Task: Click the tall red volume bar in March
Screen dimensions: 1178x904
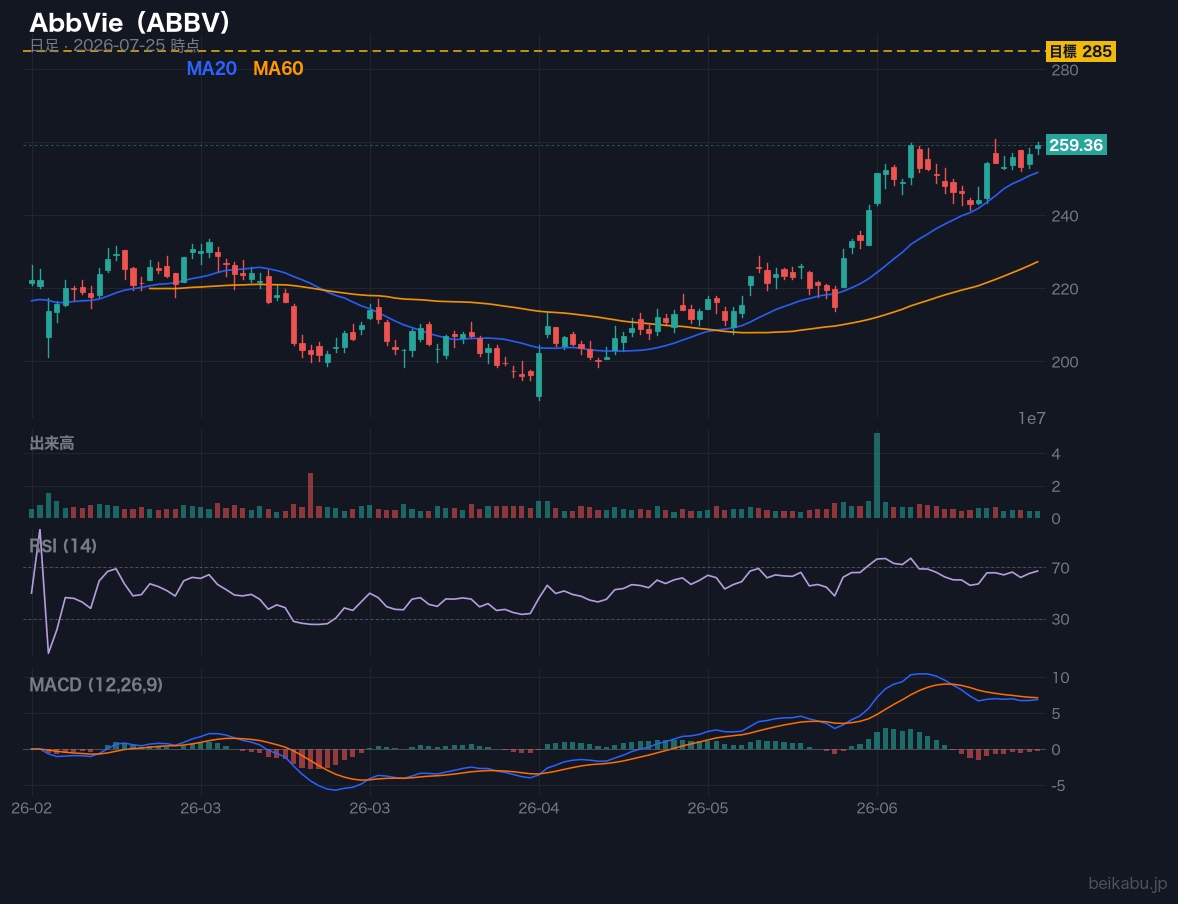Action: click(x=310, y=495)
